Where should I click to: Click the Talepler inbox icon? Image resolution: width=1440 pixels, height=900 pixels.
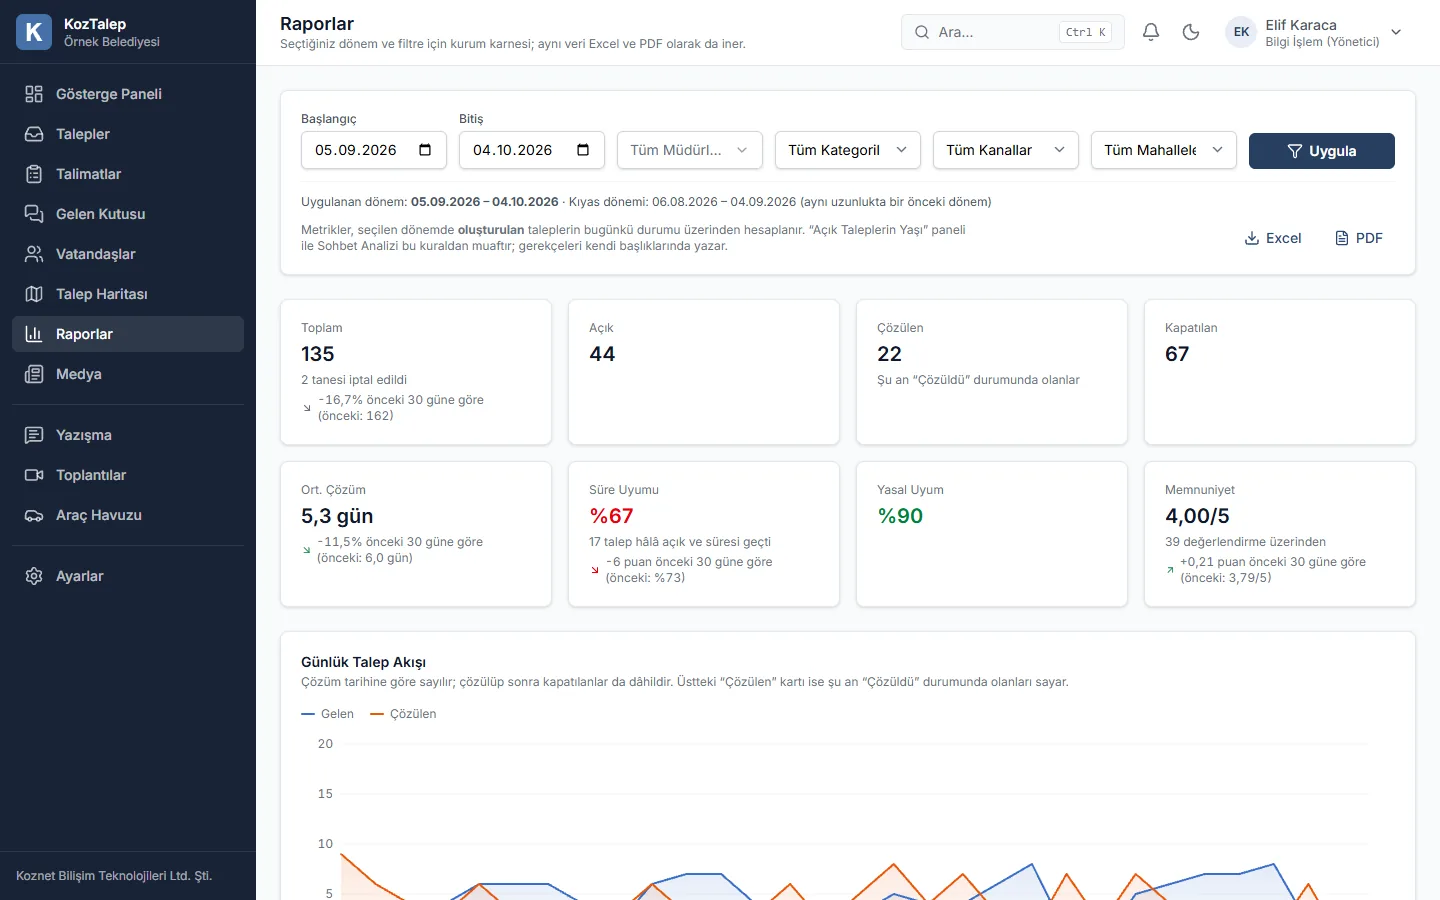pos(34,134)
